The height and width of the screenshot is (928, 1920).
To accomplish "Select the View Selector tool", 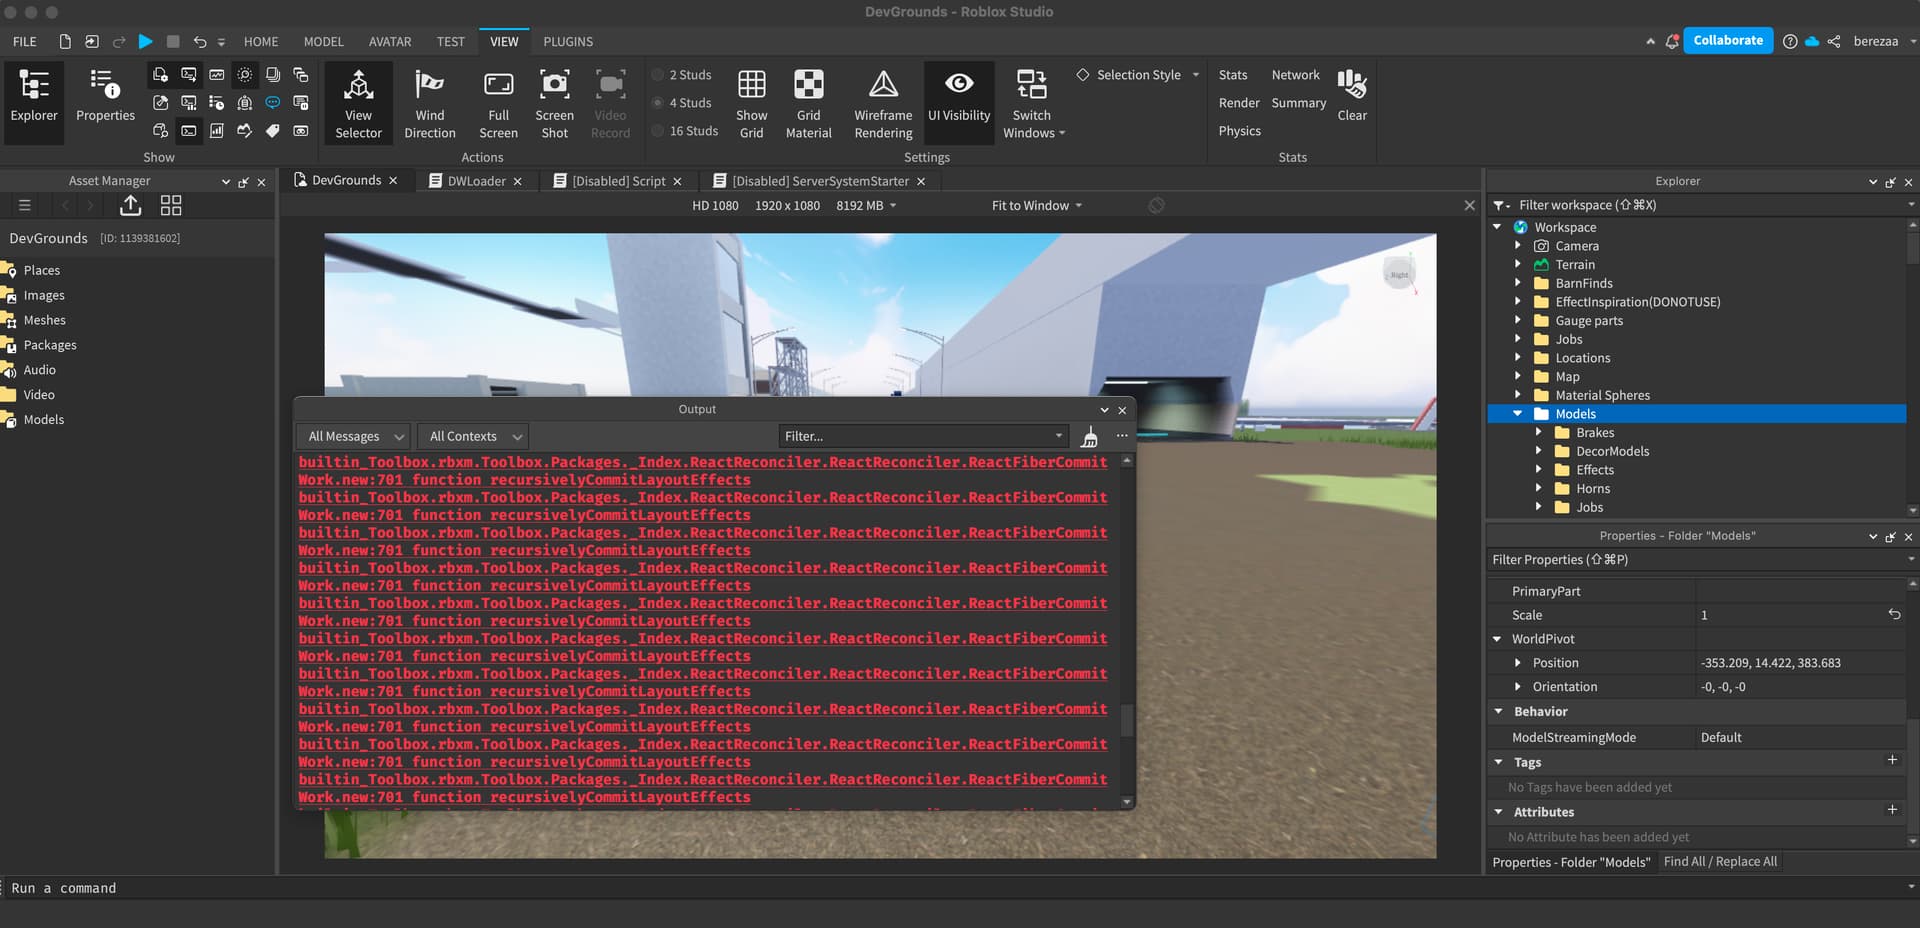I will coord(358,100).
